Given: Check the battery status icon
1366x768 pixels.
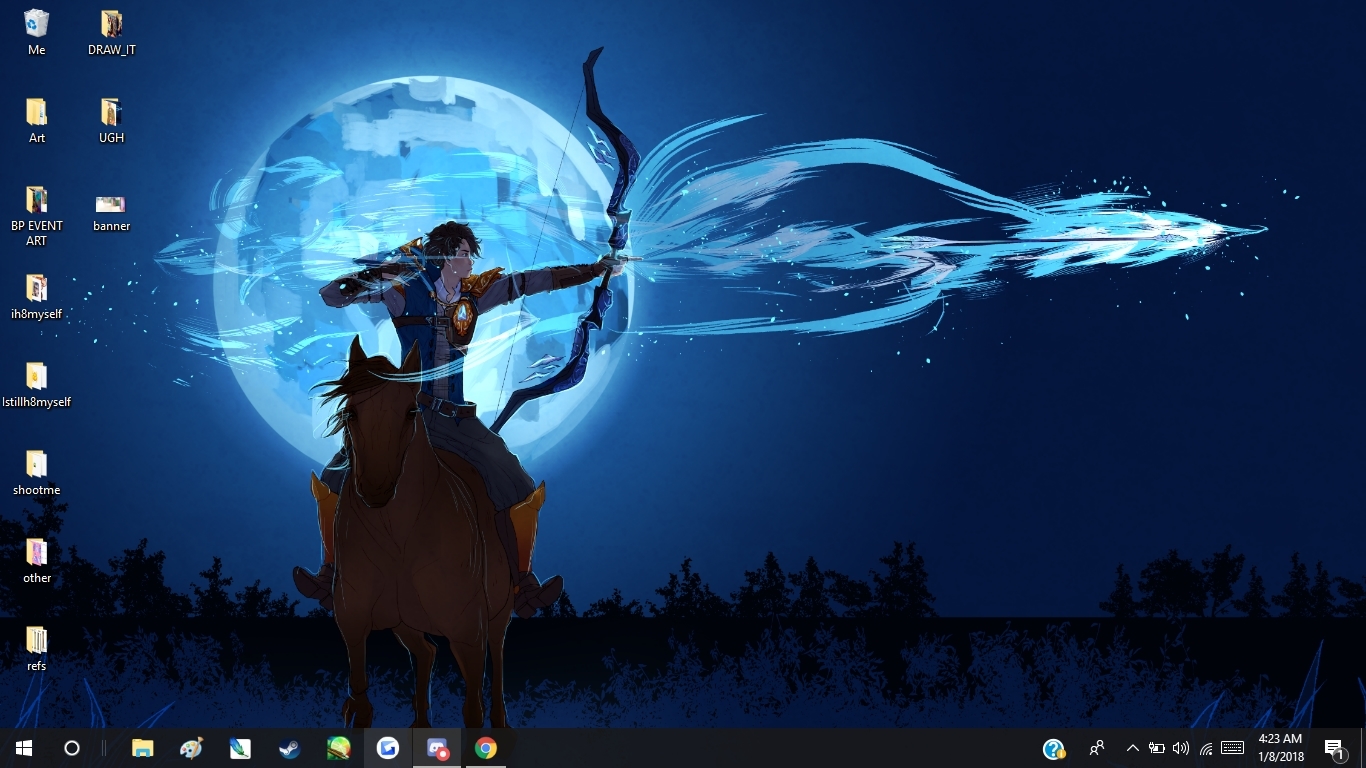Looking at the screenshot, I should 1157,748.
